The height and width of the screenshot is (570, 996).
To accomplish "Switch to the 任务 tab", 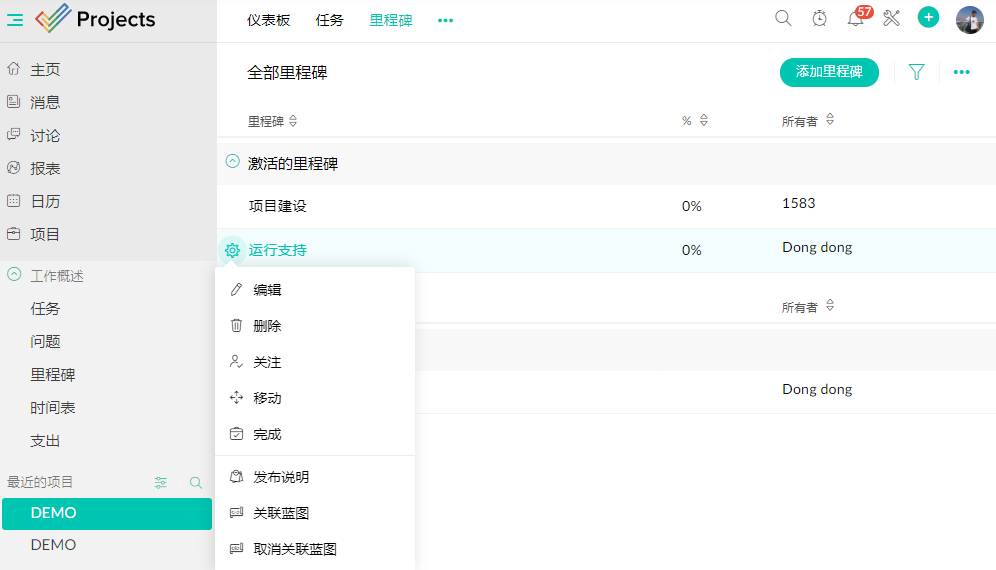I will click(329, 20).
